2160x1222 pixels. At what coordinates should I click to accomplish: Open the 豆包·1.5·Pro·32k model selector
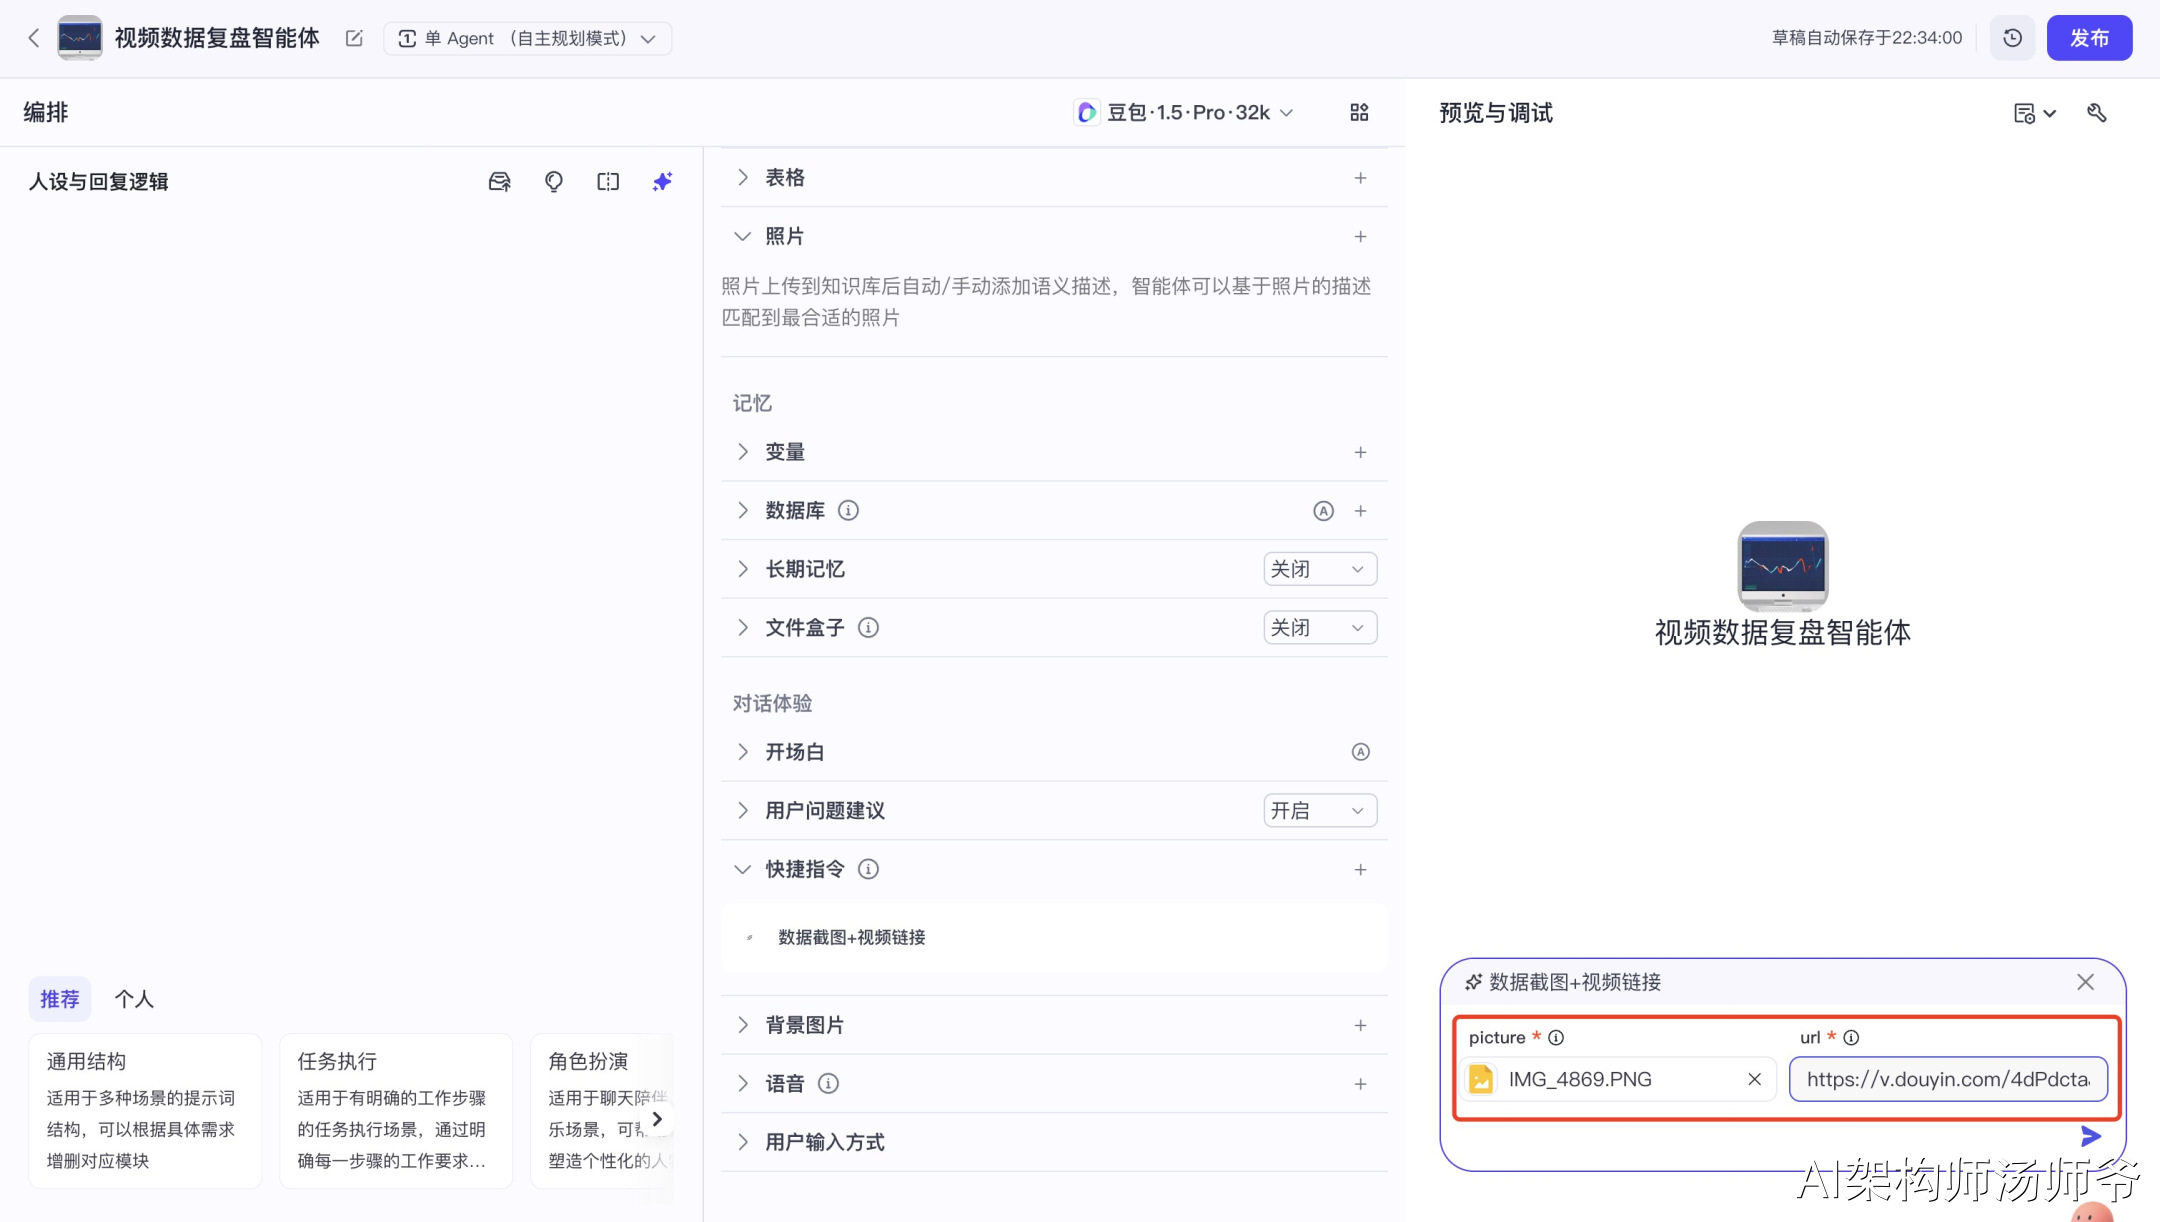1186,113
